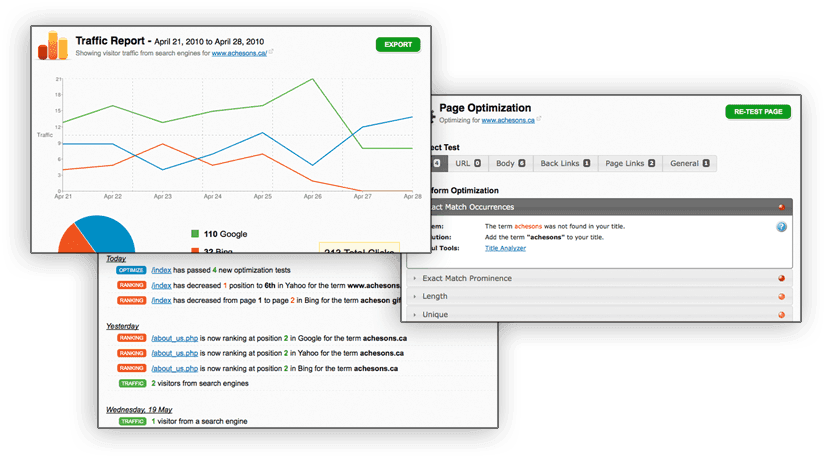The height and width of the screenshot is (459, 827).
Task: Switch to the URL tab
Action: [468, 164]
